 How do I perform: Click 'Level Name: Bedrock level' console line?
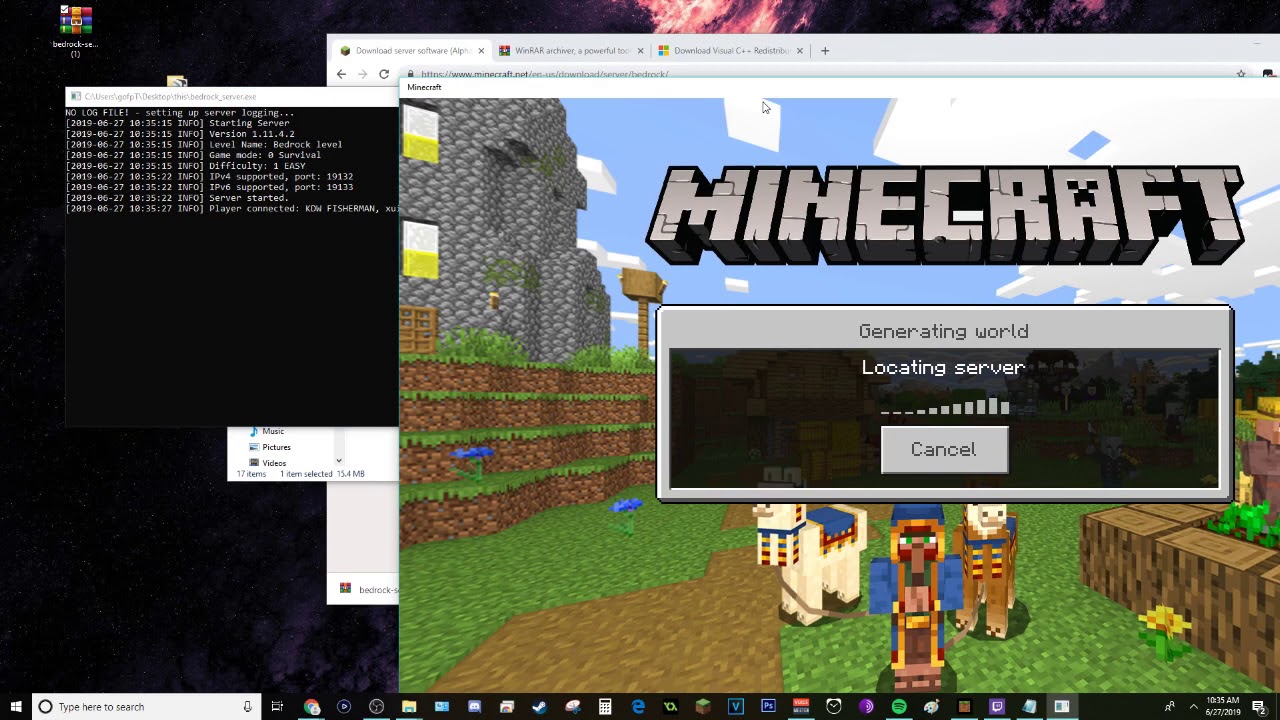coord(204,145)
